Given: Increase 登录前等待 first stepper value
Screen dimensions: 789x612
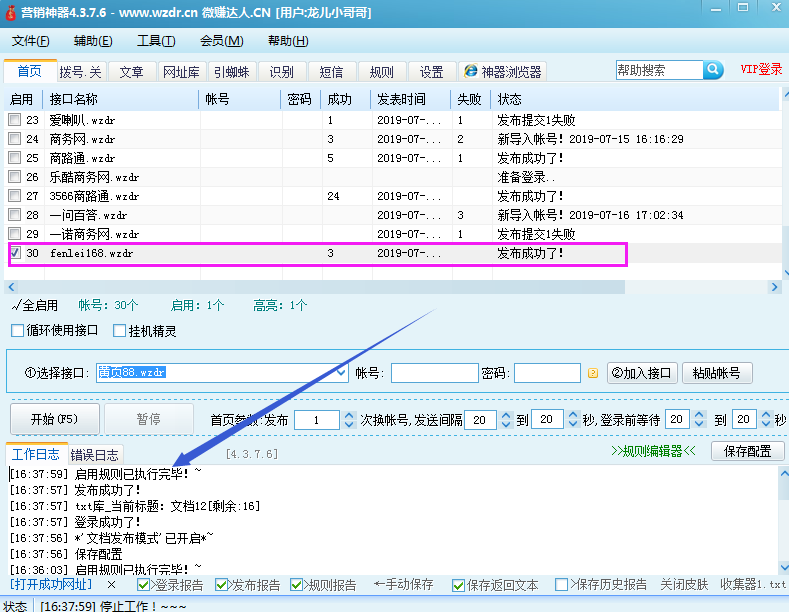Looking at the screenshot, I should [x=698, y=414].
